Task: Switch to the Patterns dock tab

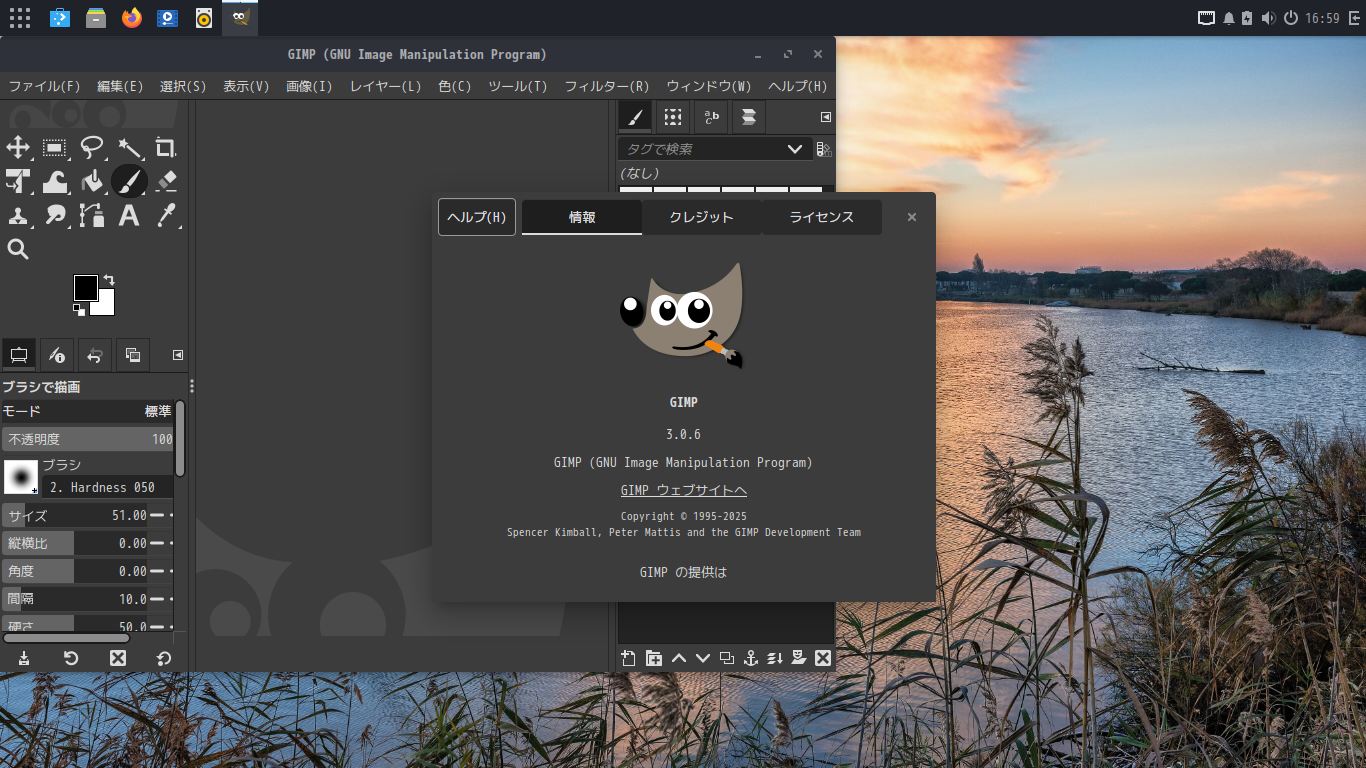Action: (673, 117)
